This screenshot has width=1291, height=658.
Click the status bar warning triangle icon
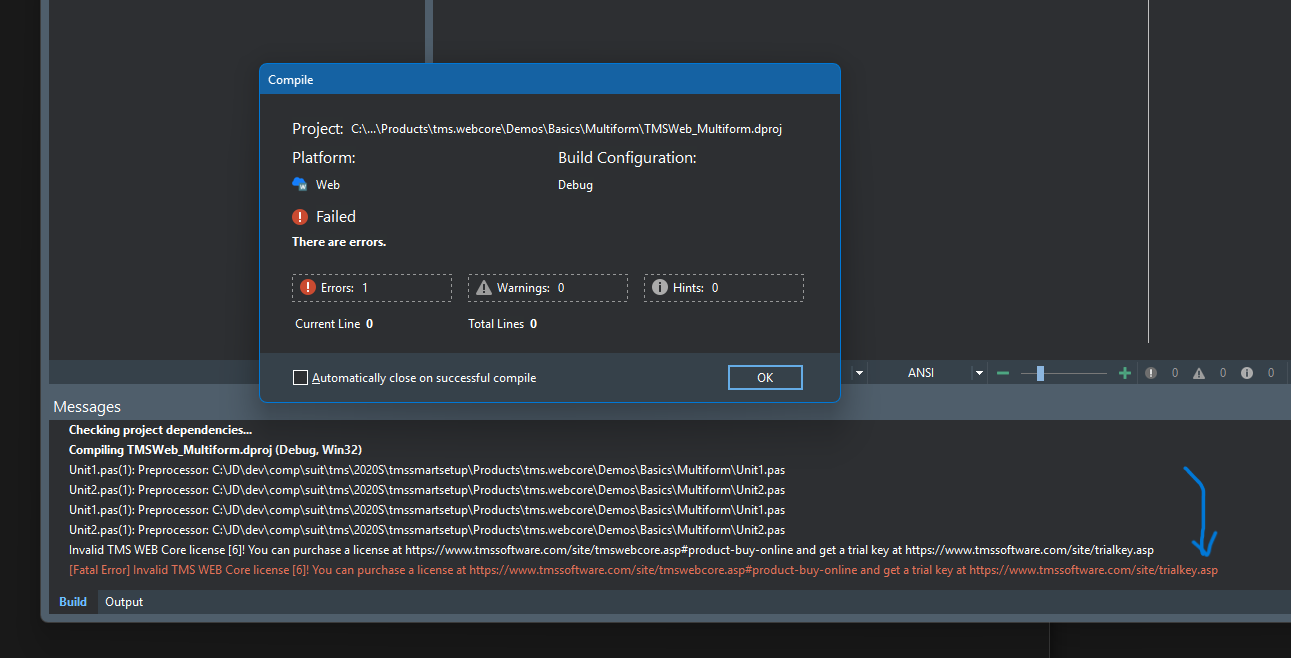(x=1199, y=373)
